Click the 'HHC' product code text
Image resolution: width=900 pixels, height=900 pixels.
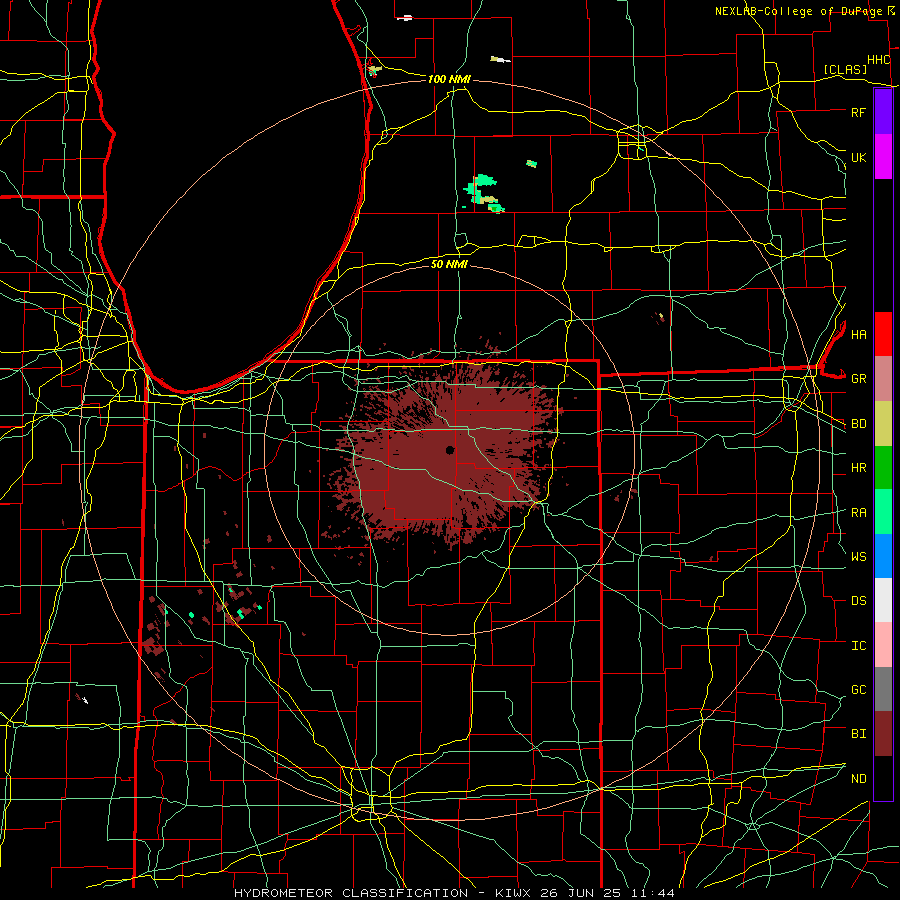pyautogui.click(x=878, y=60)
